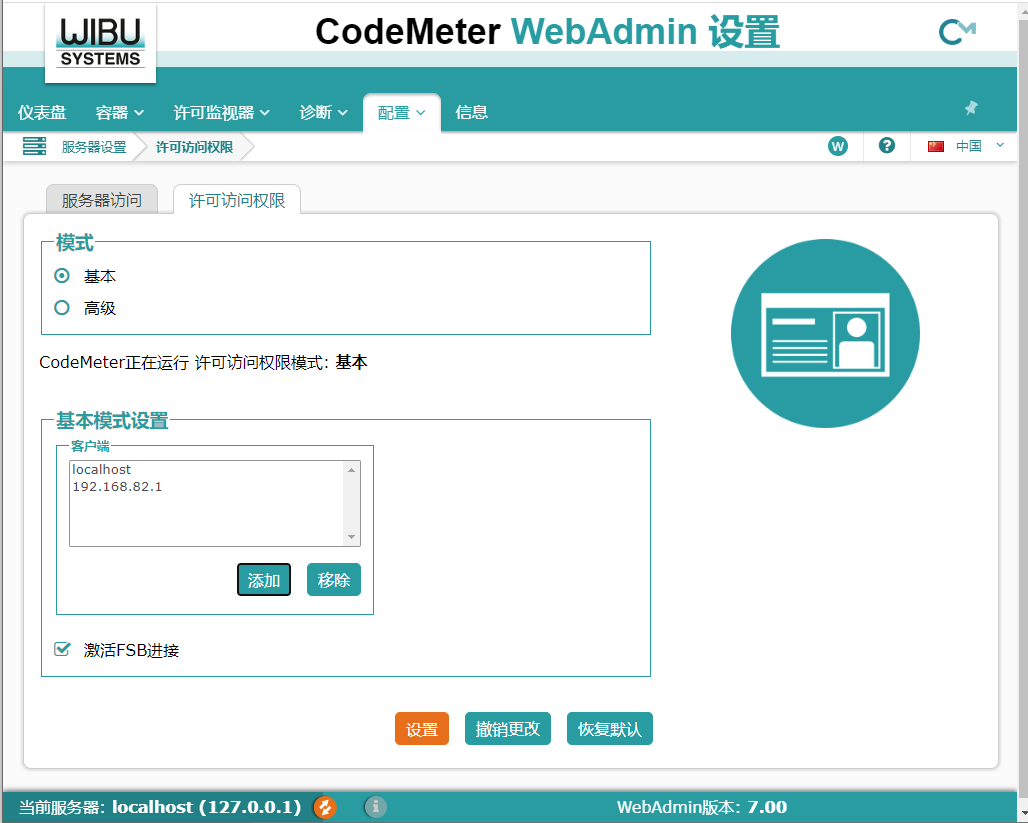Click the 移除 button
Image resolution: width=1028 pixels, height=823 pixels.
(x=334, y=580)
